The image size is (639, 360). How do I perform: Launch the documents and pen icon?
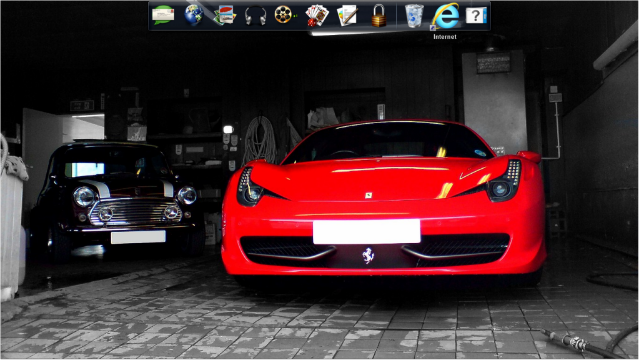(348, 15)
